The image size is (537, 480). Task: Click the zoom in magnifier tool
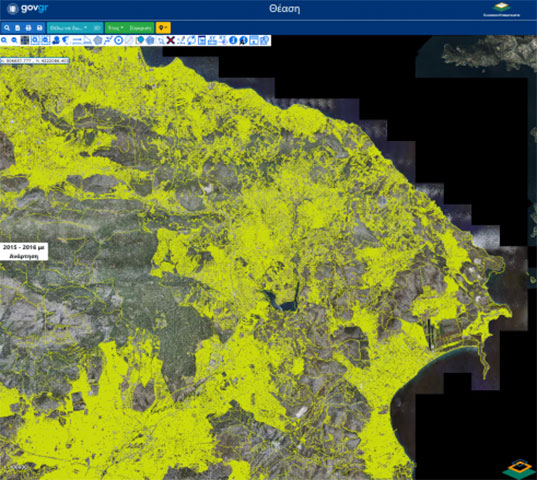coord(4,40)
